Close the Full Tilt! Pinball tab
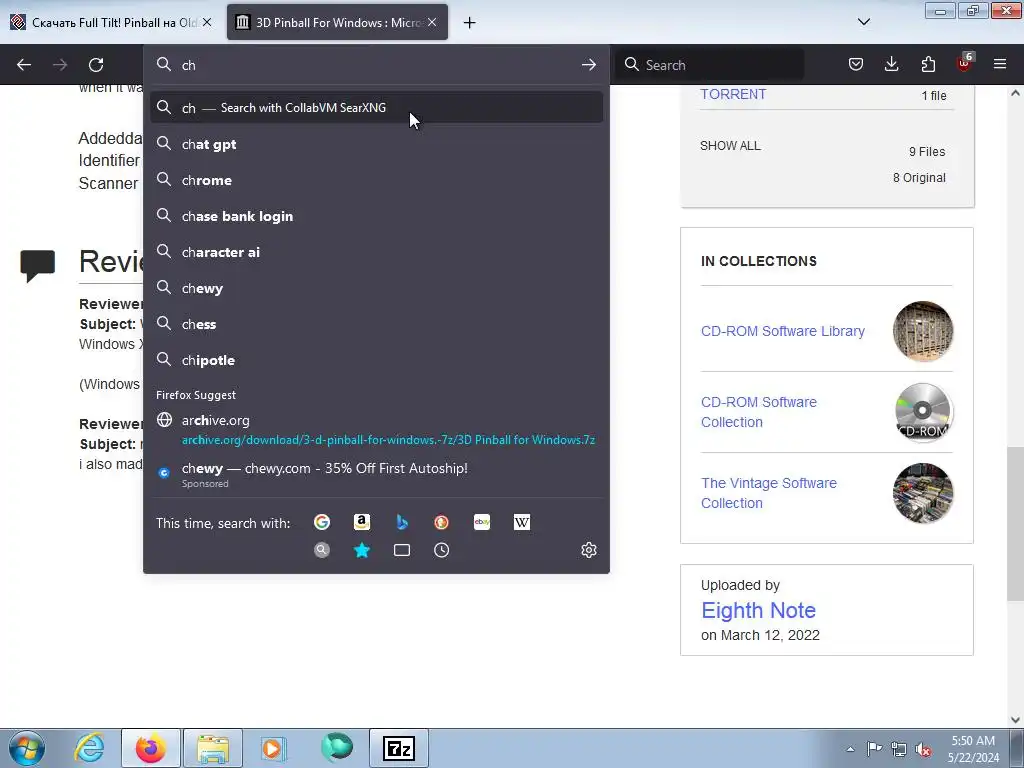This screenshot has width=1024, height=768. click(206, 22)
